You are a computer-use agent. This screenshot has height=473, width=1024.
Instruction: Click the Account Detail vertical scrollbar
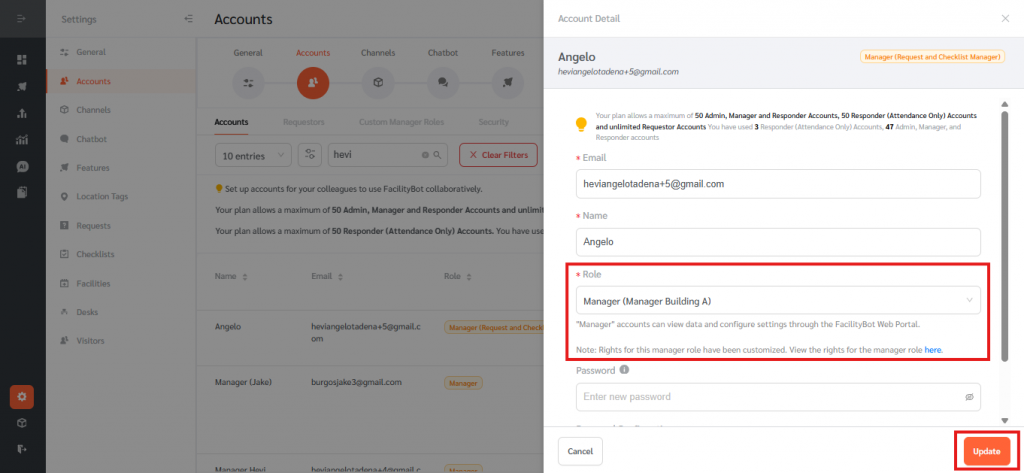point(1004,230)
